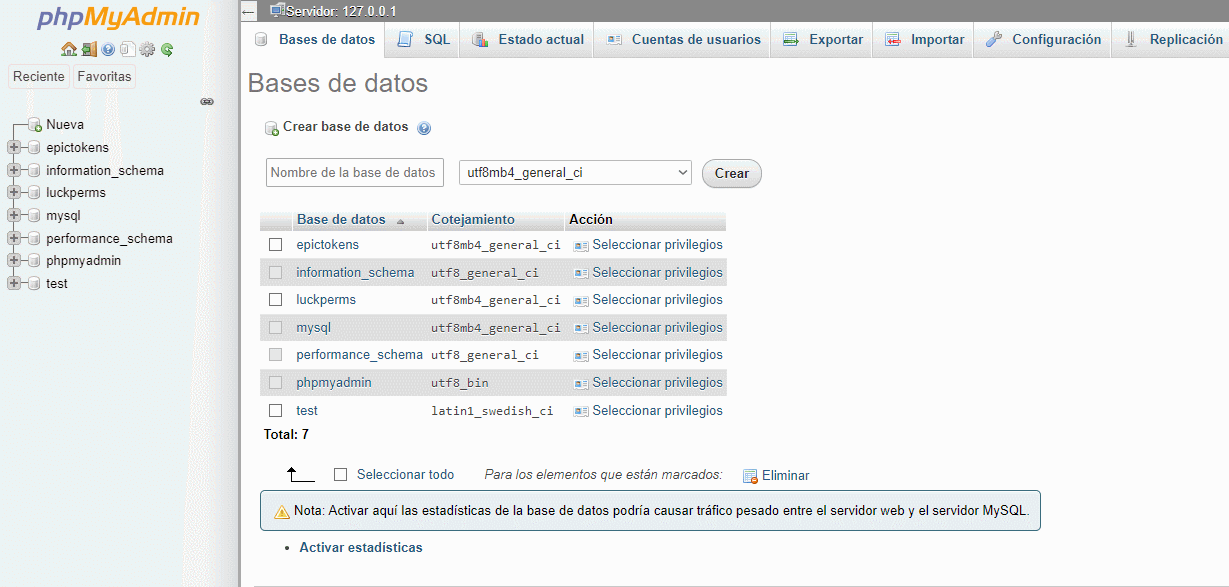Tick the checkbox for the test database

pyautogui.click(x=276, y=411)
